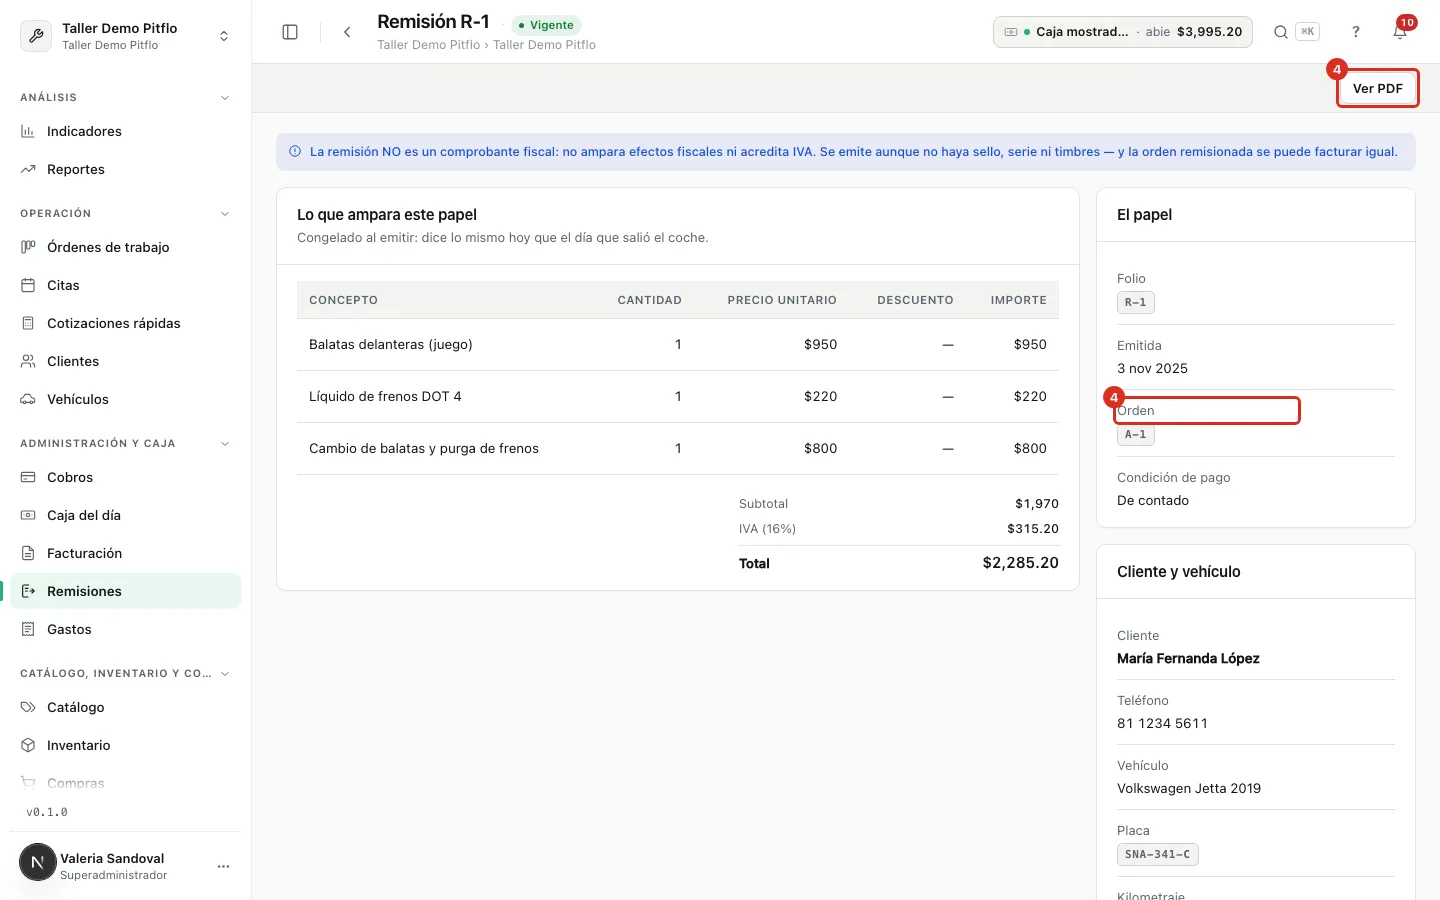Open the Caja mostrador status selector

point(1122,32)
